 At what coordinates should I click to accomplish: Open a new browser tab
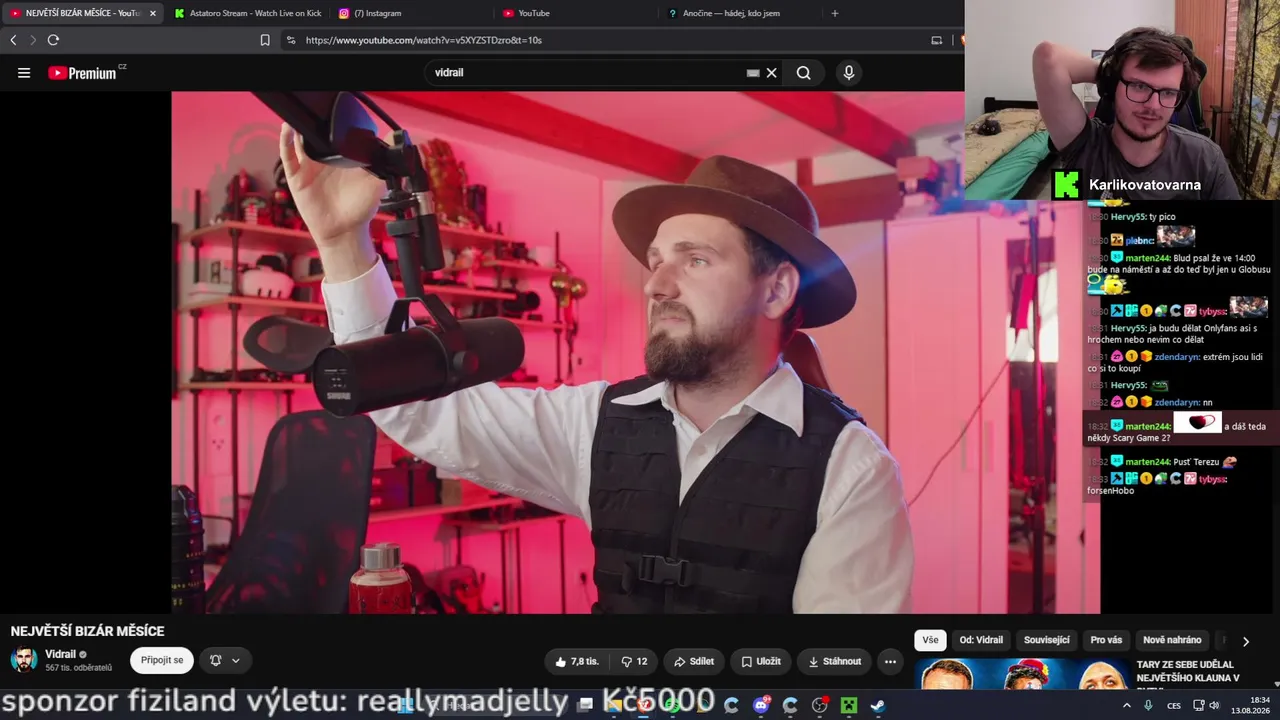point(835,13)
